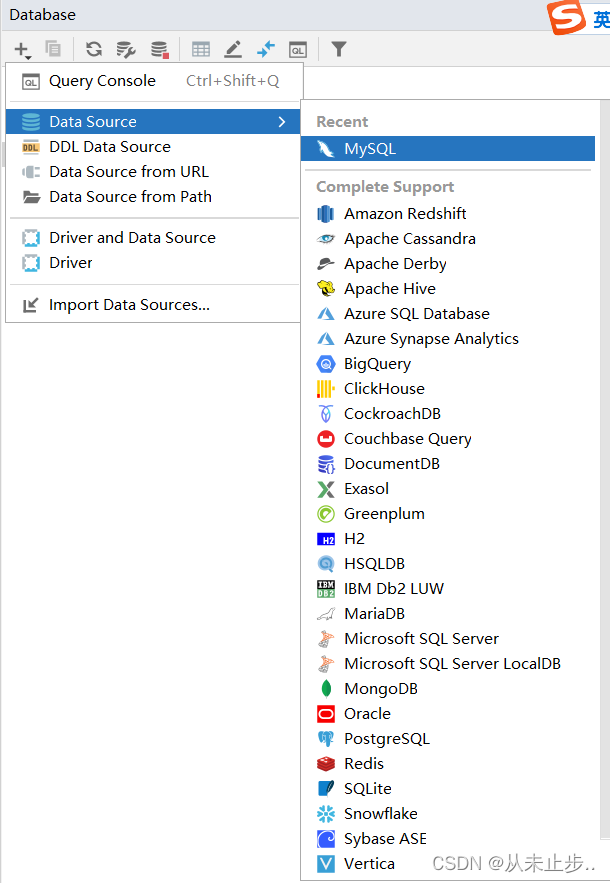The height and width of the screenshot is (883, 610).
Task: Click the MongoDB leaf icon
Action: click(x=326, y=689)
